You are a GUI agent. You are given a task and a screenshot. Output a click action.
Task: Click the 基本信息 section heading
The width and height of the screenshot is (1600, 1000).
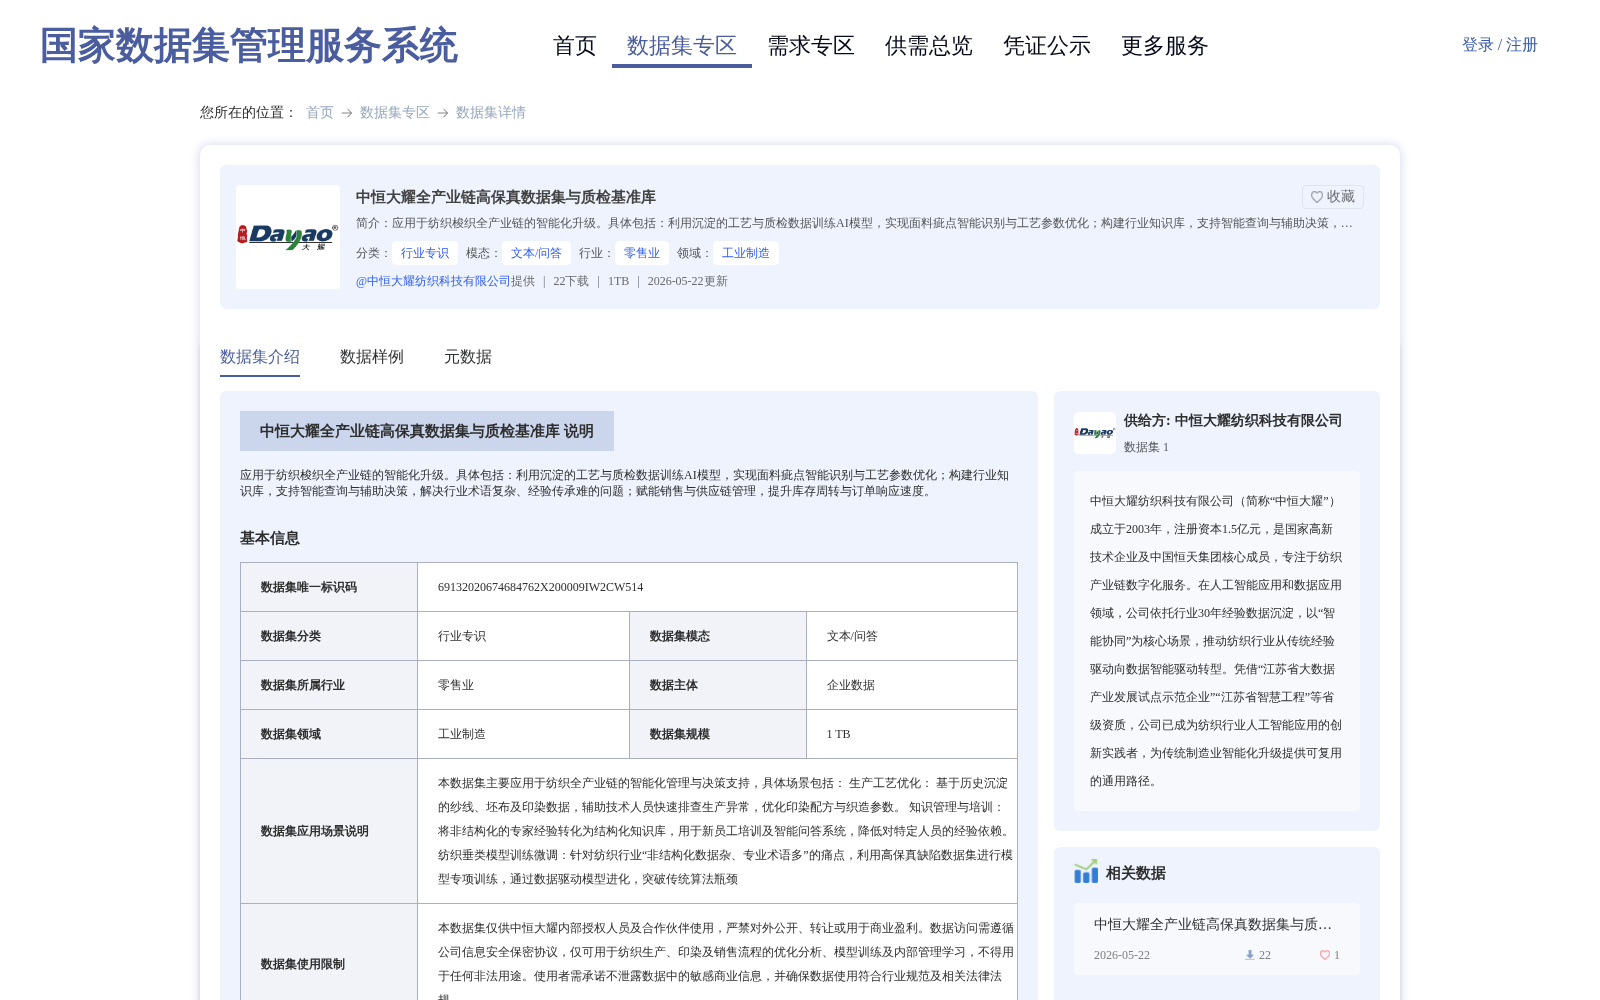(270, 538)
